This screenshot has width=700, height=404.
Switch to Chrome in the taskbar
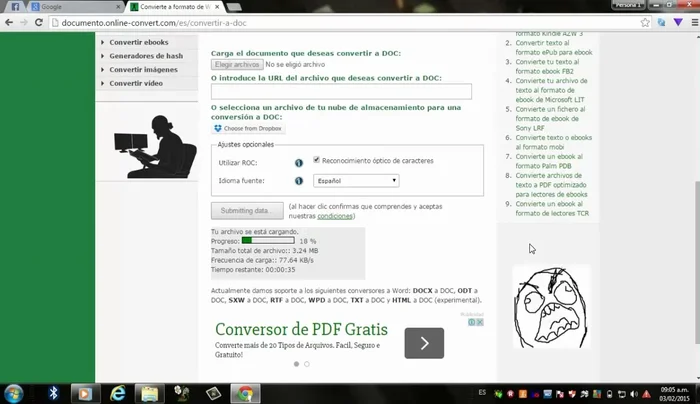[245, 394]
